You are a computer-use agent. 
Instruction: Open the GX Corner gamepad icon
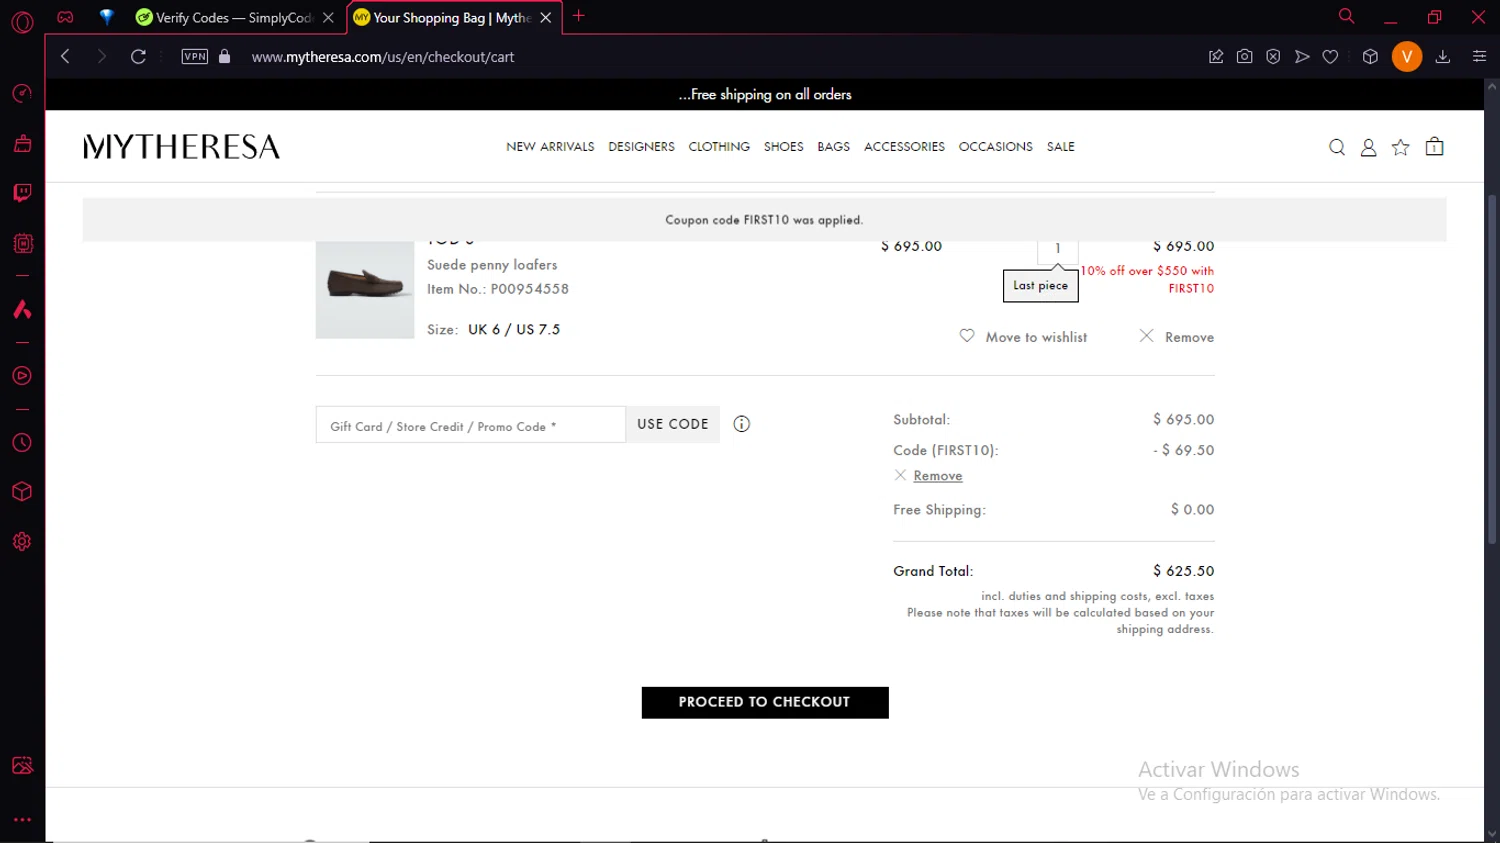click(x=65, y=17)
